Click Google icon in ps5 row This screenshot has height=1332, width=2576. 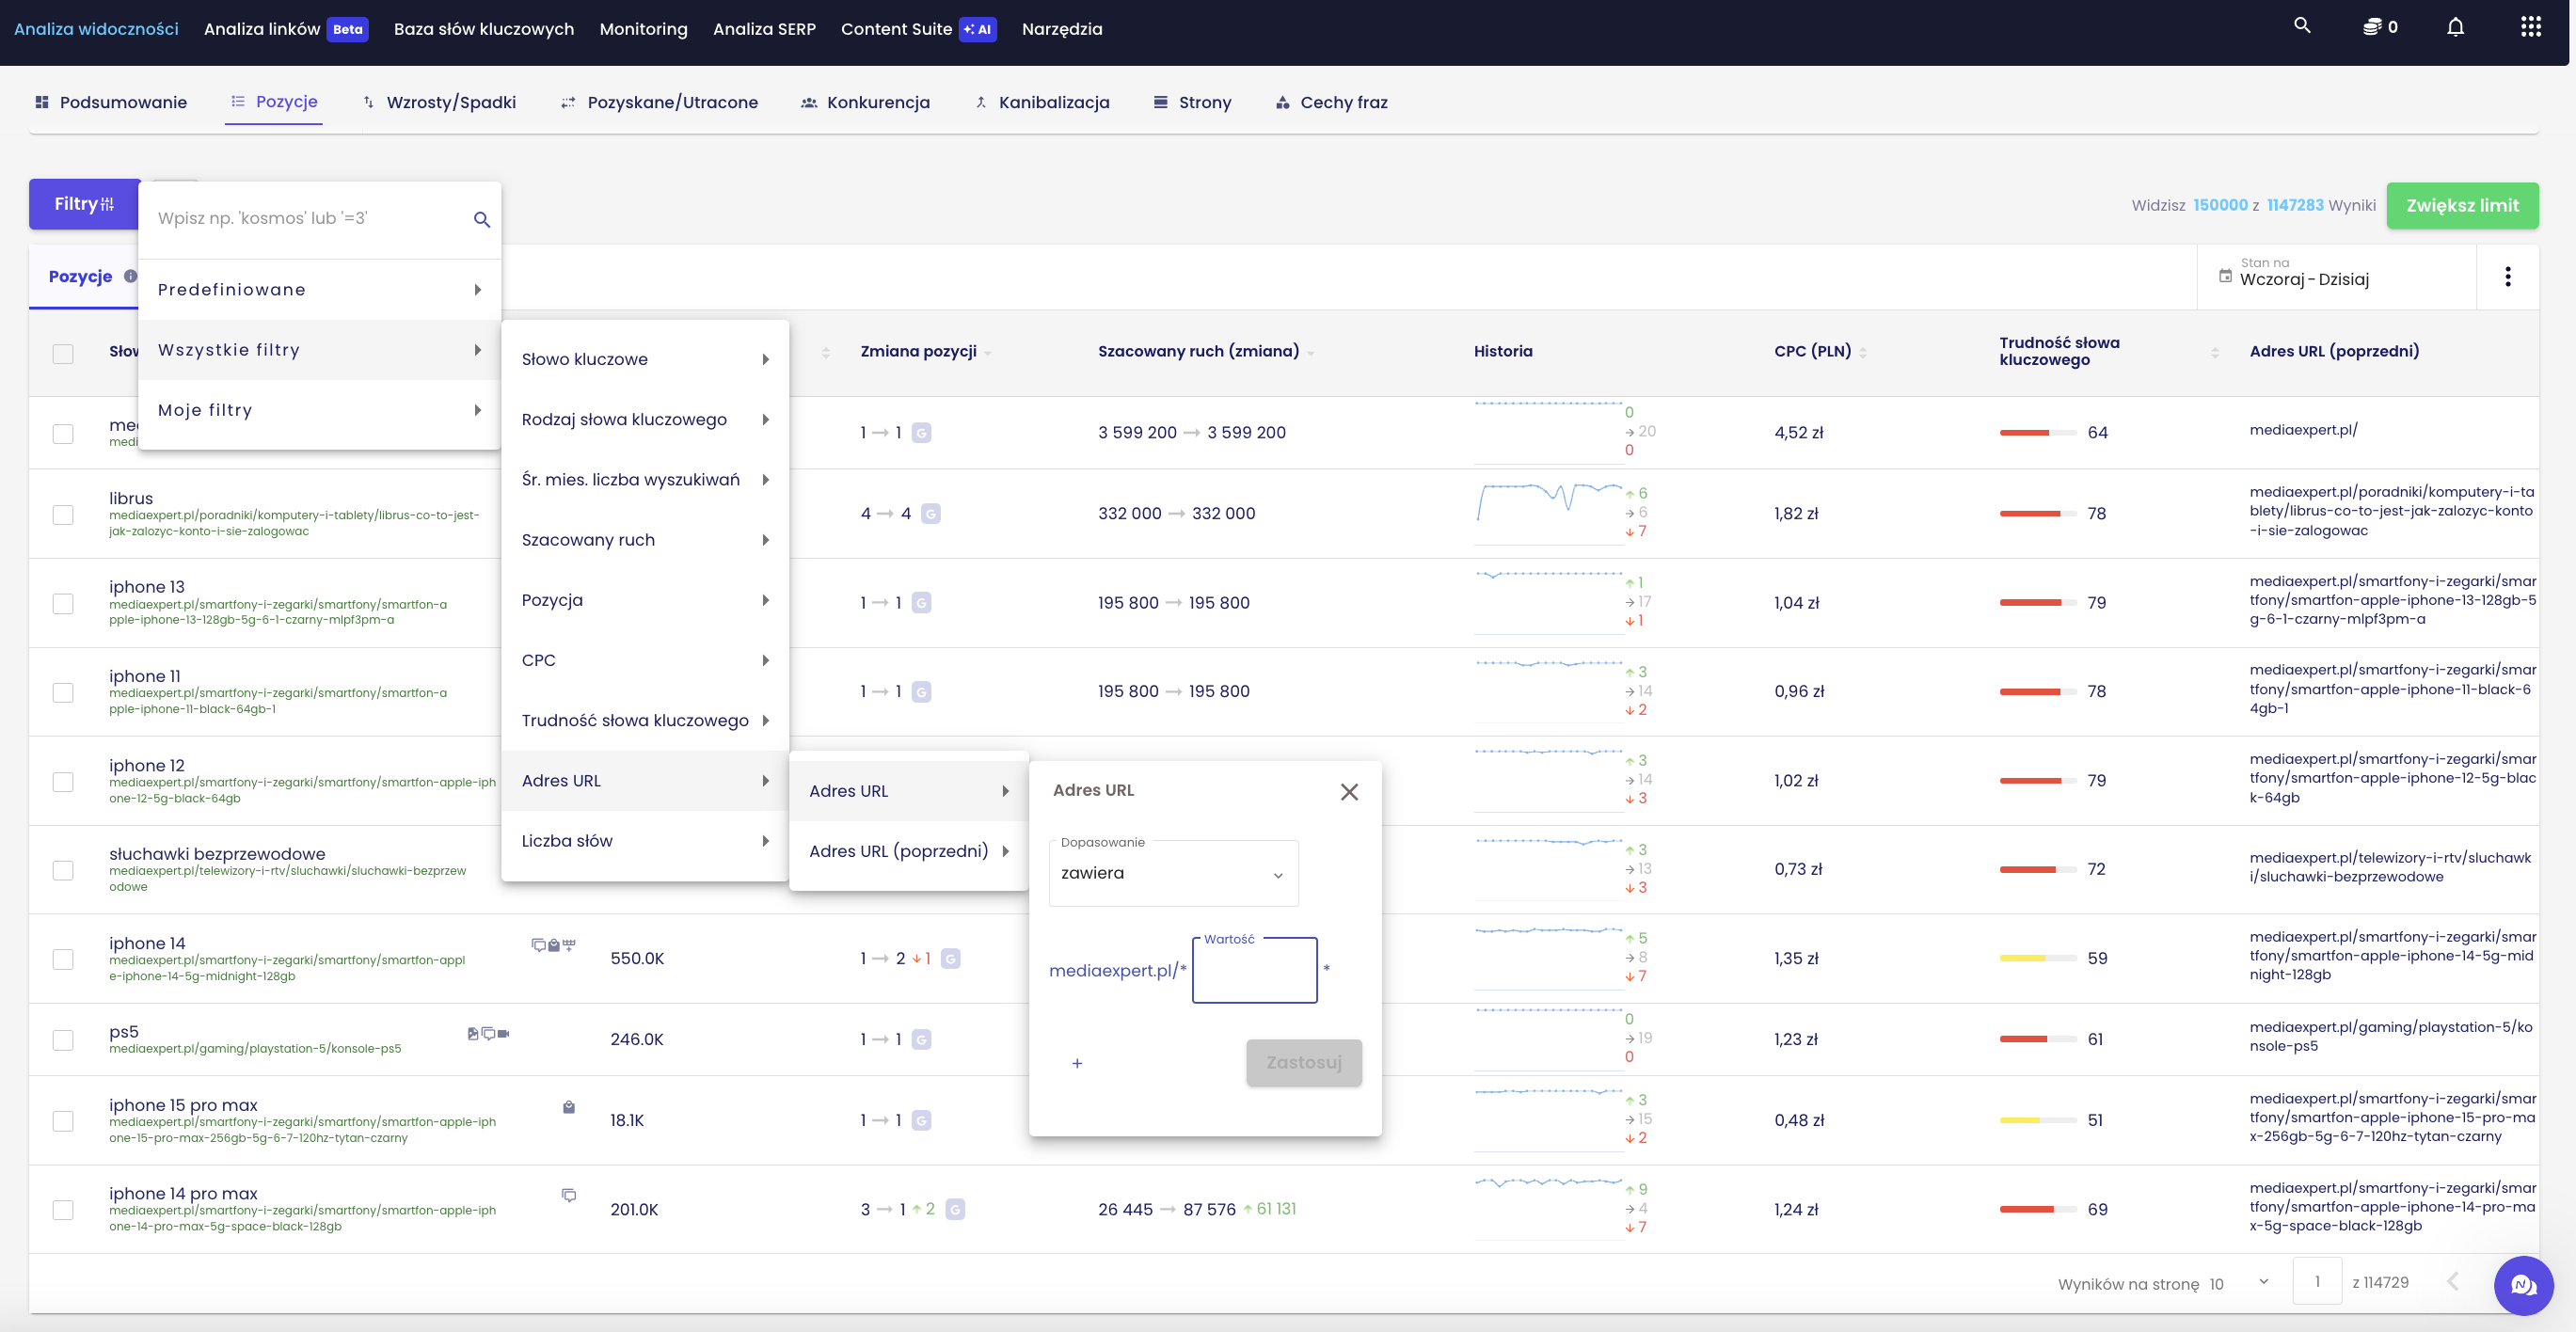click(x=921, y=1040)
